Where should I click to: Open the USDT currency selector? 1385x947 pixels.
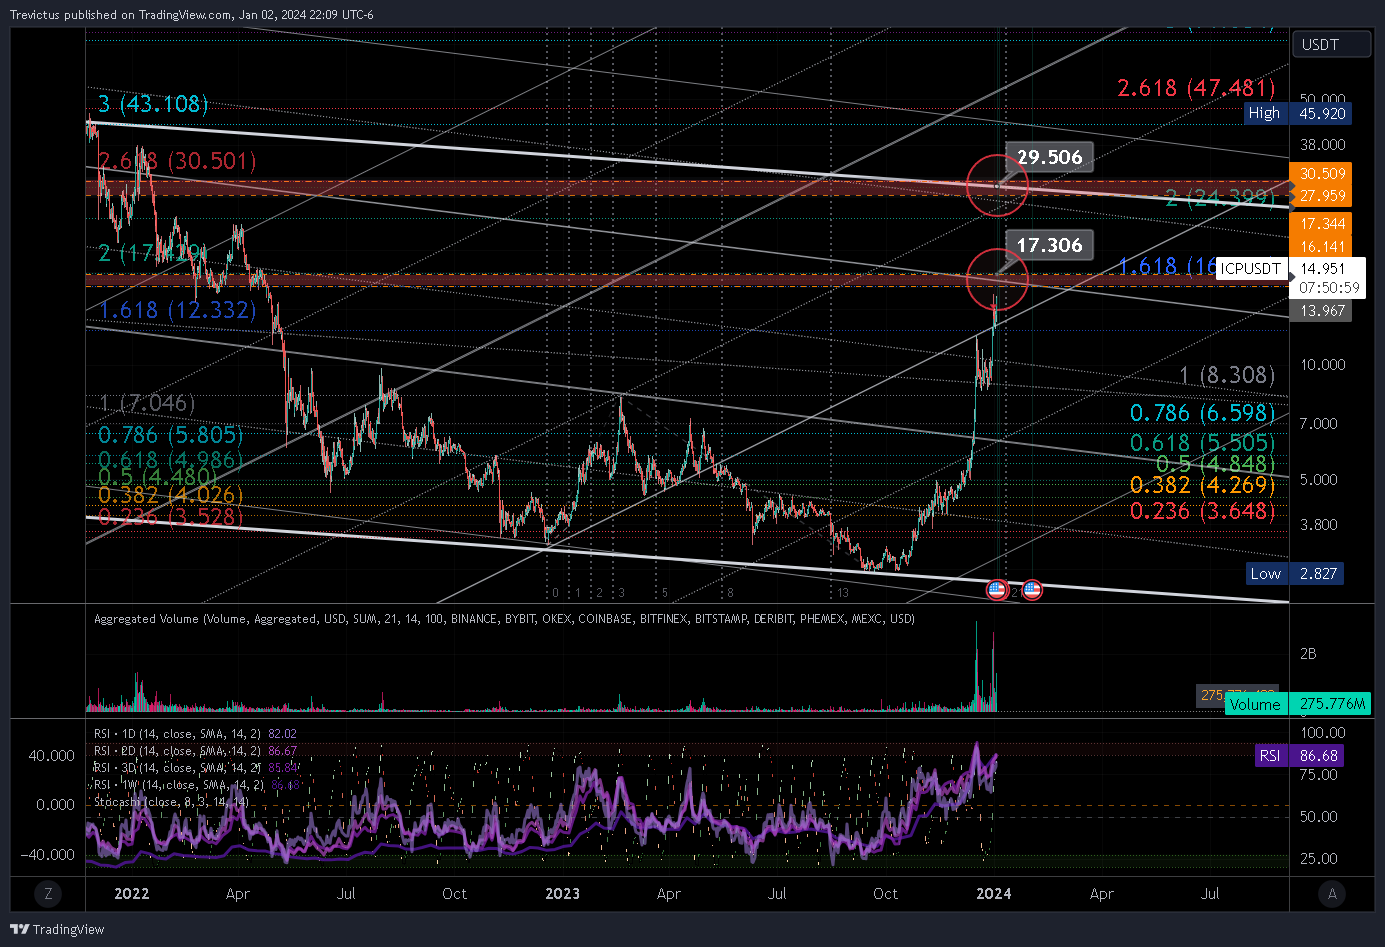[x=1331, y=44]
